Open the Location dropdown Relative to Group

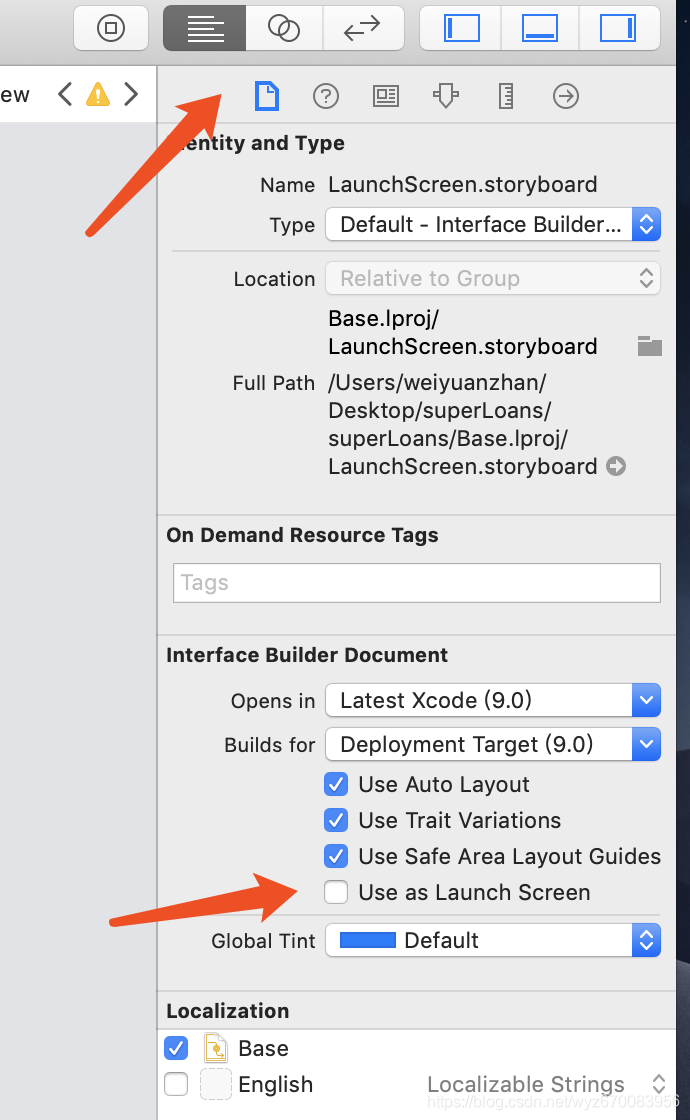pyautogui.click(x=493, y=278)
